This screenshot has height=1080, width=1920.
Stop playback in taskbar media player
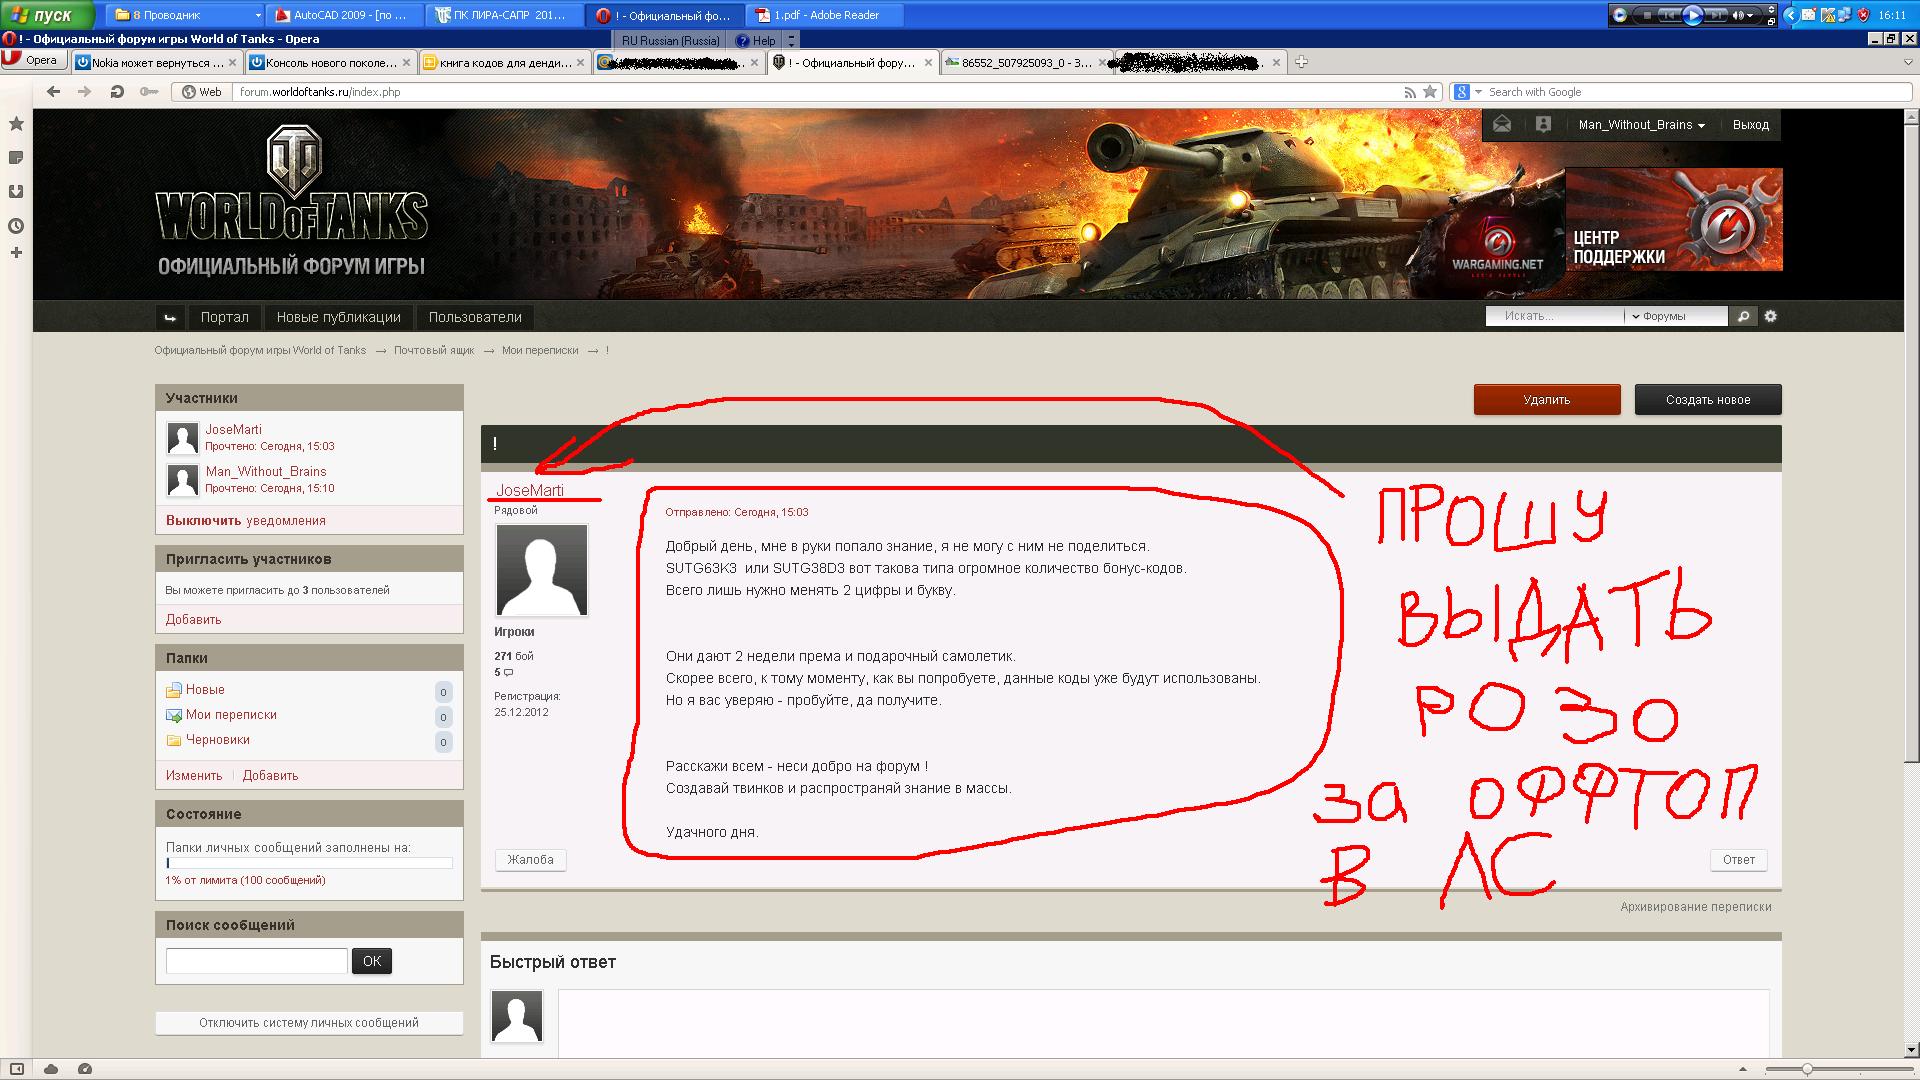tap(1645, 15)
